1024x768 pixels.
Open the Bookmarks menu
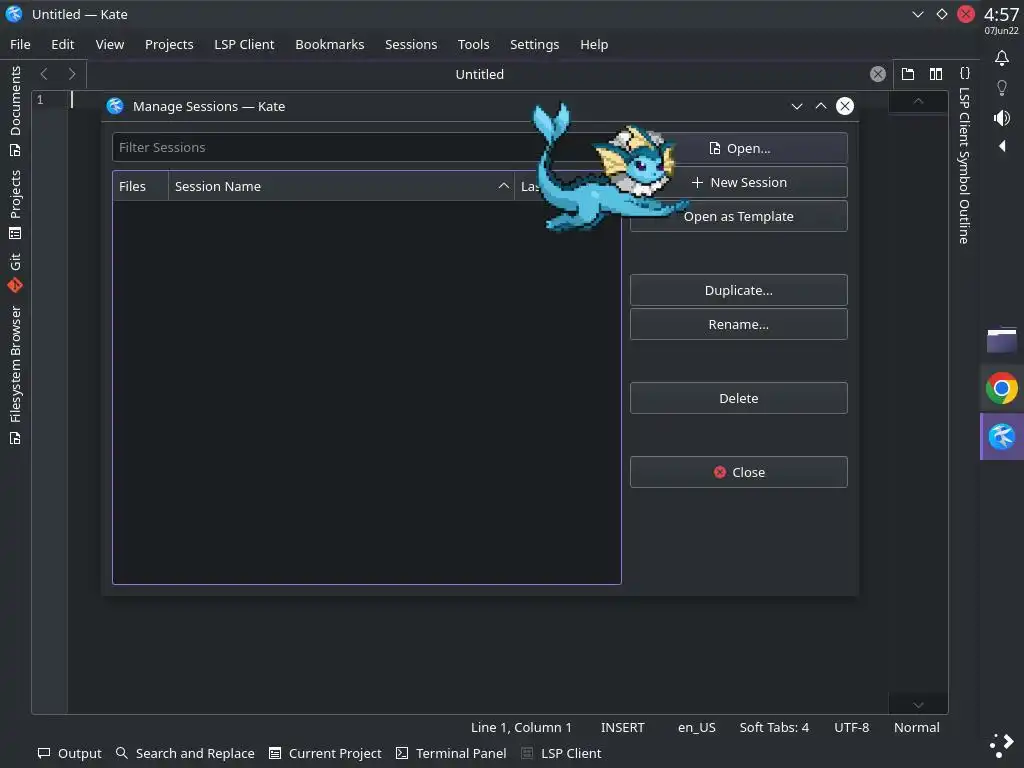point(330,44)
